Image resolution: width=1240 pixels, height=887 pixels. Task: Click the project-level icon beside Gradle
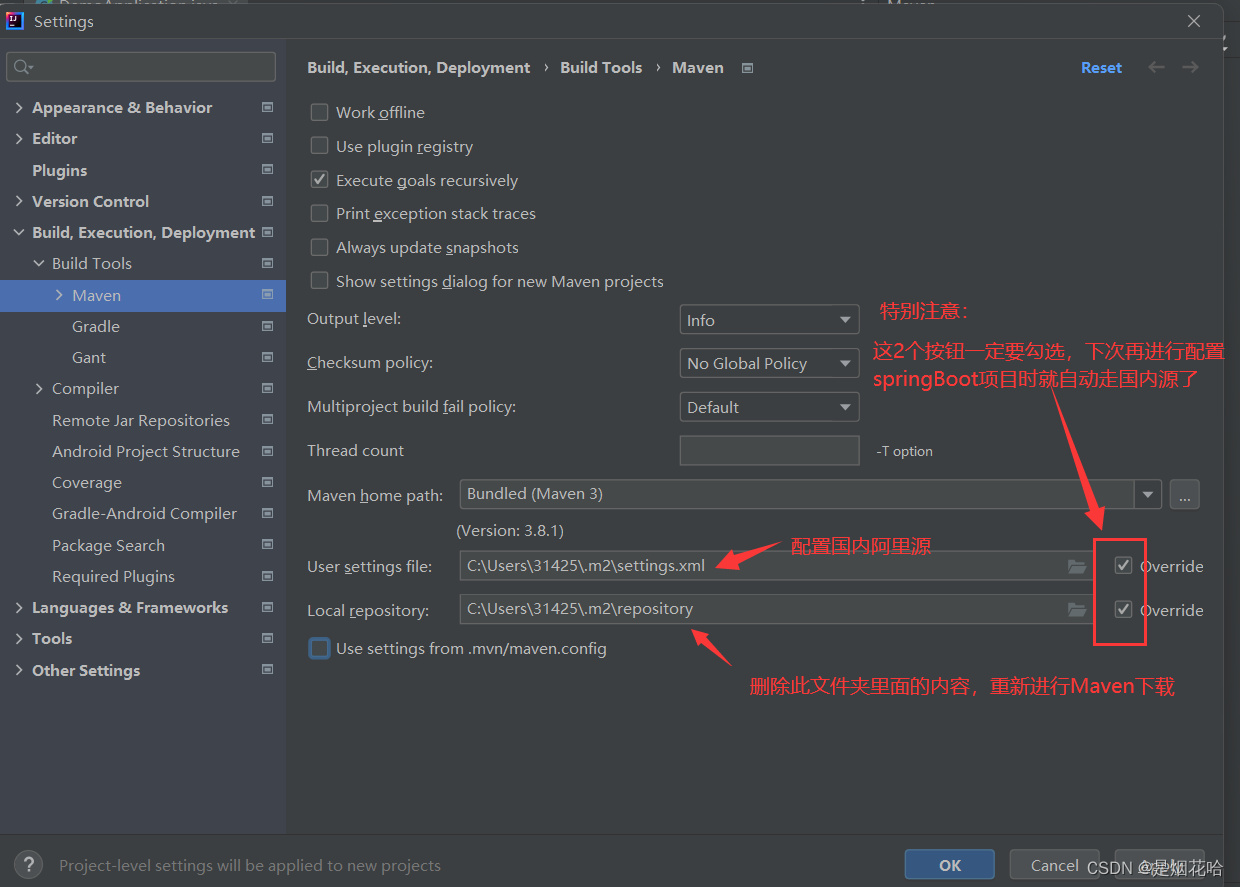(x=267, y=326)
